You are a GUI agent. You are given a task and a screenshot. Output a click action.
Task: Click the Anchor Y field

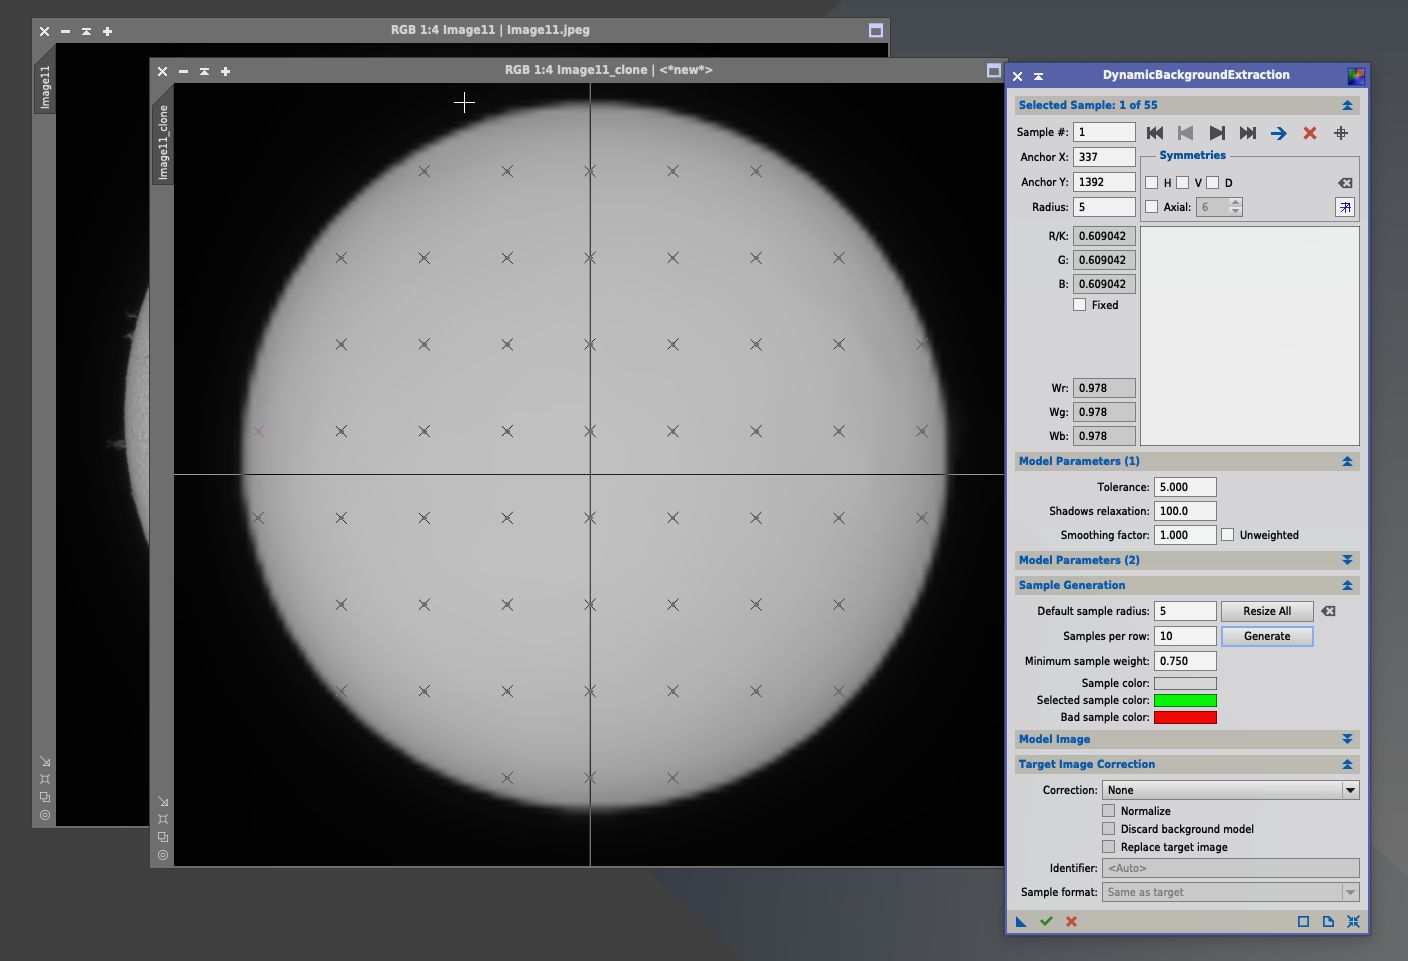click(1104, 182)
